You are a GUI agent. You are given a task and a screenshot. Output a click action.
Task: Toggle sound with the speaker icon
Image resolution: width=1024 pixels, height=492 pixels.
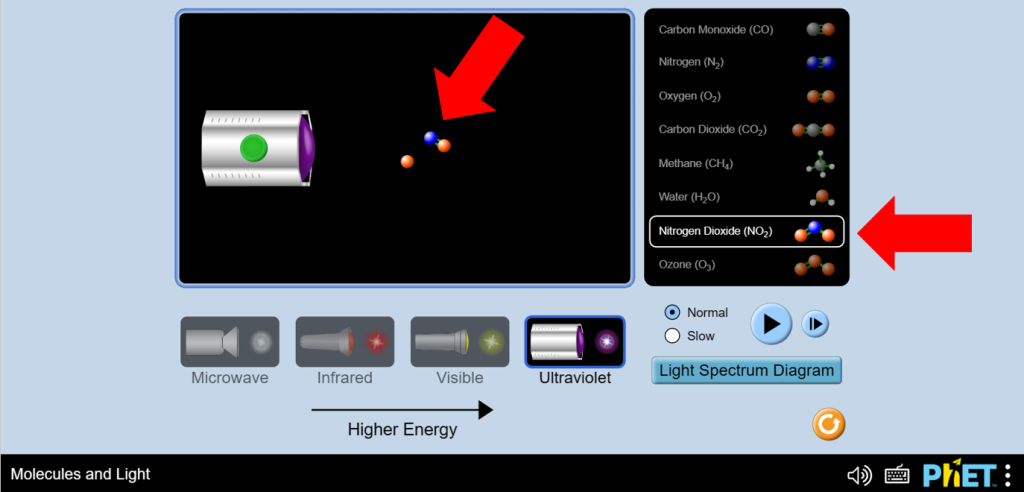pos(859,475)
